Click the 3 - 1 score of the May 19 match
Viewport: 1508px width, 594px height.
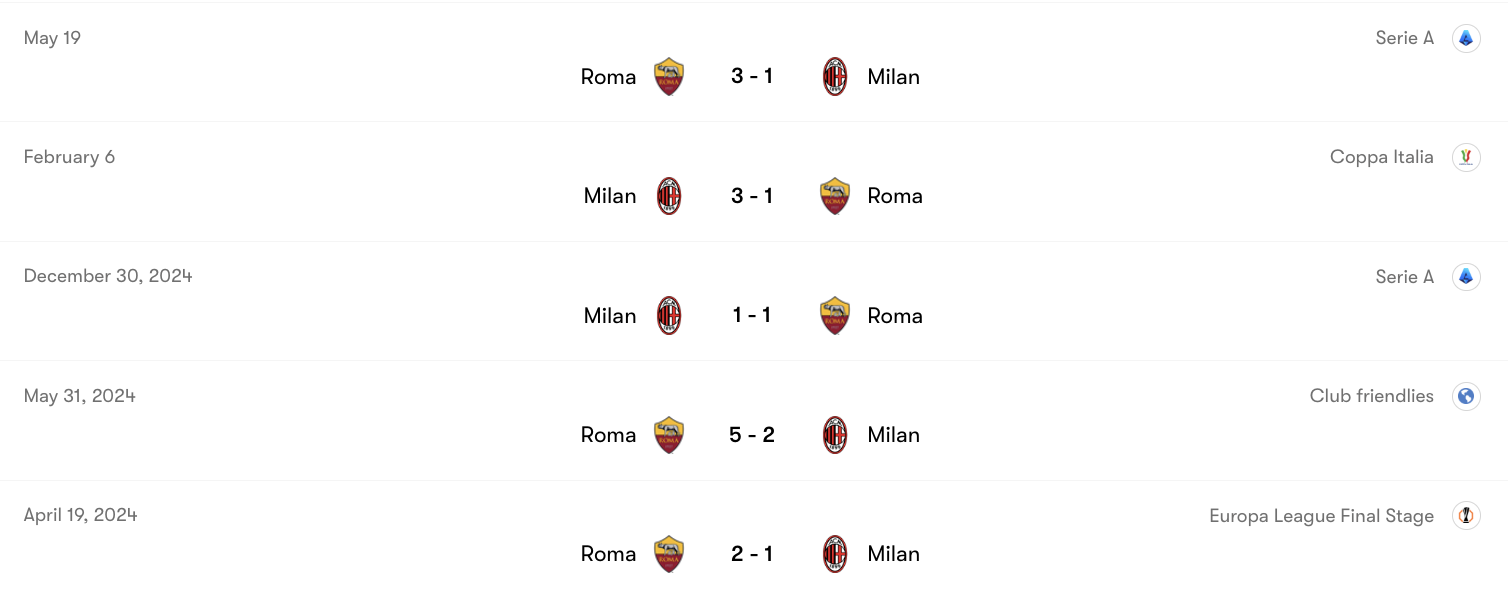click(751, 75)
